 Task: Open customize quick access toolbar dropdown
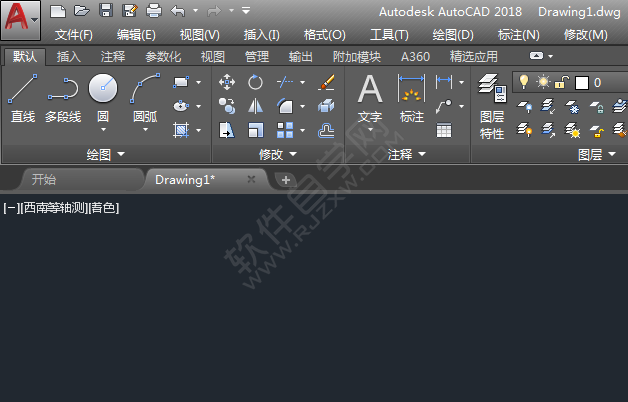coord(246,11)
